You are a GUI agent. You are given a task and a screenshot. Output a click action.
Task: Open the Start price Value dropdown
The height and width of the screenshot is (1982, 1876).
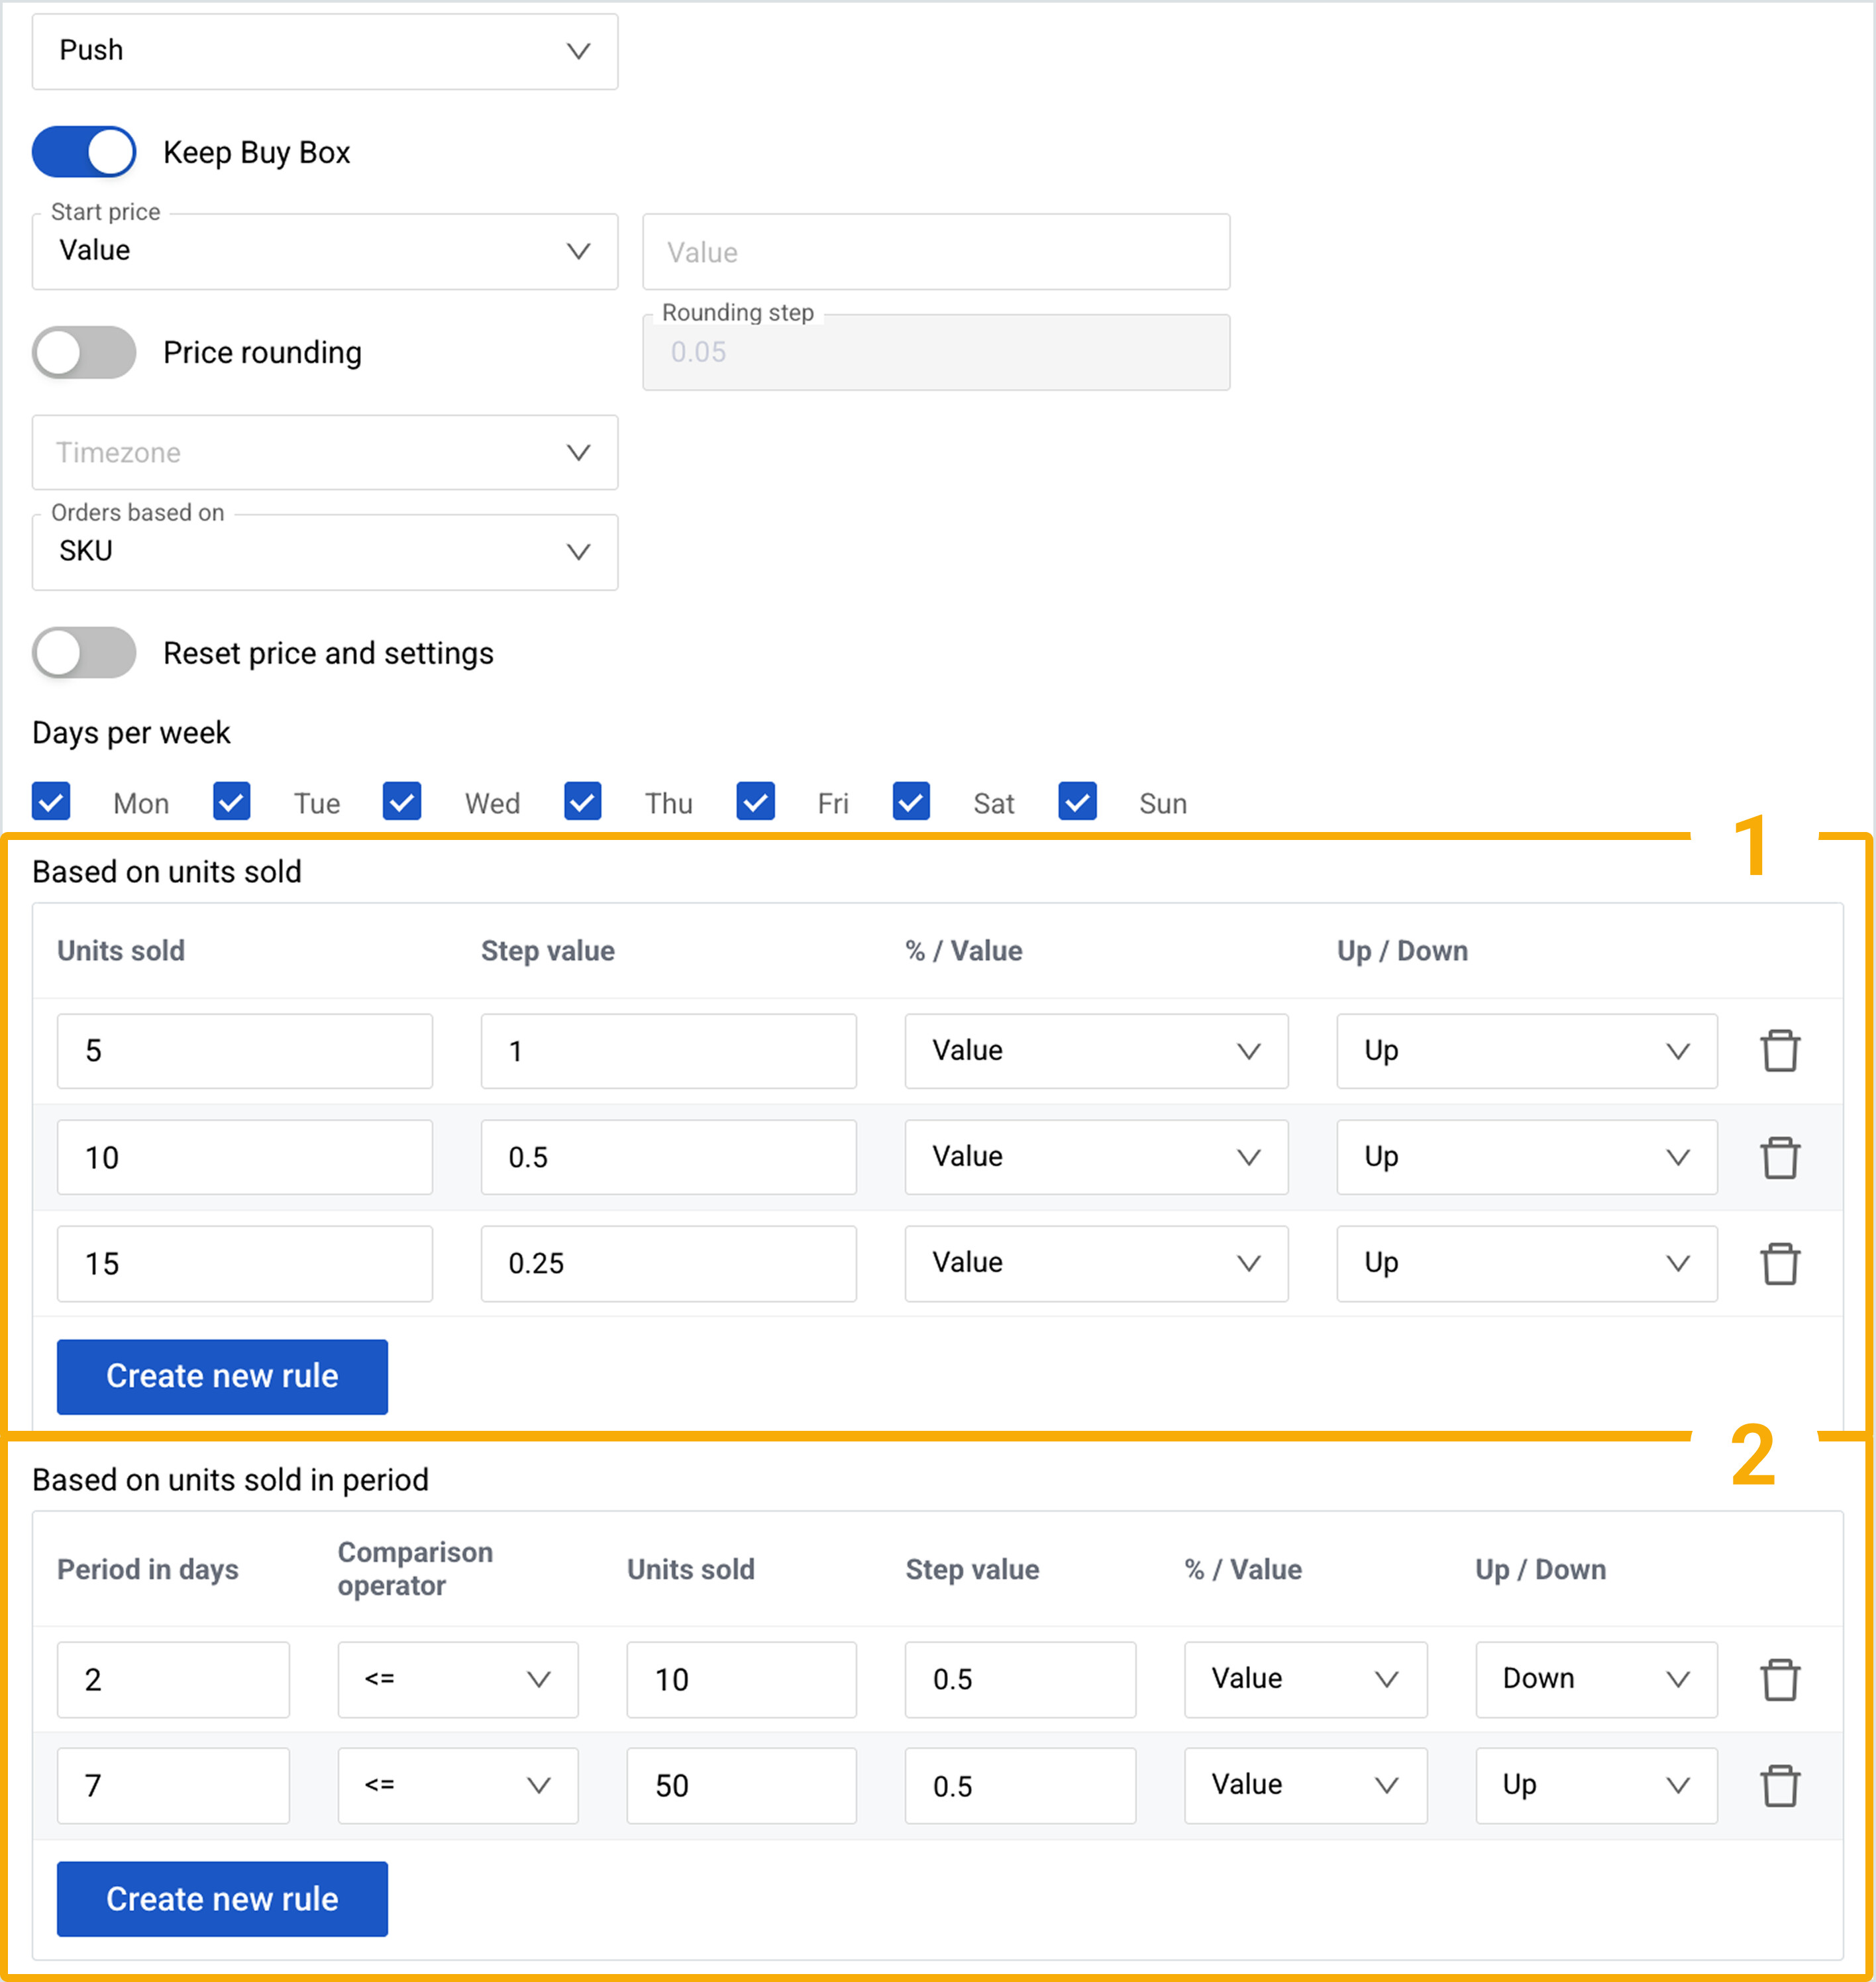pos(325,251)
